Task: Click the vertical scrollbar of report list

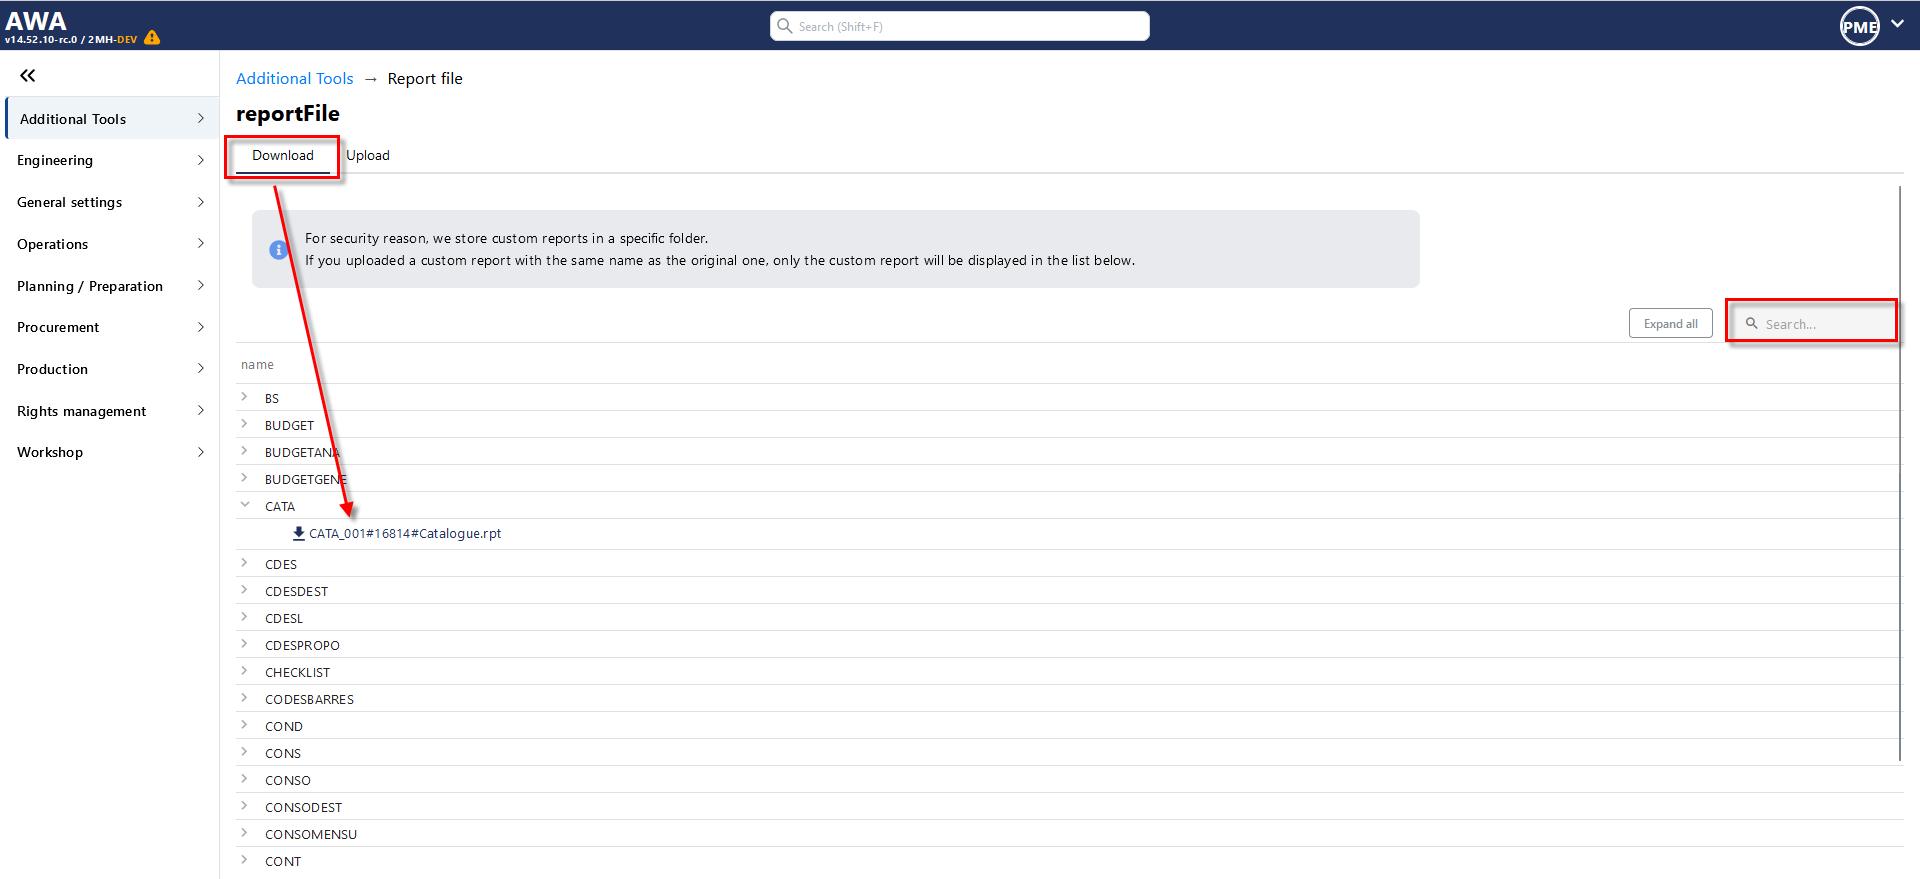Action: pyautogui.click(x=1899, y=470)
